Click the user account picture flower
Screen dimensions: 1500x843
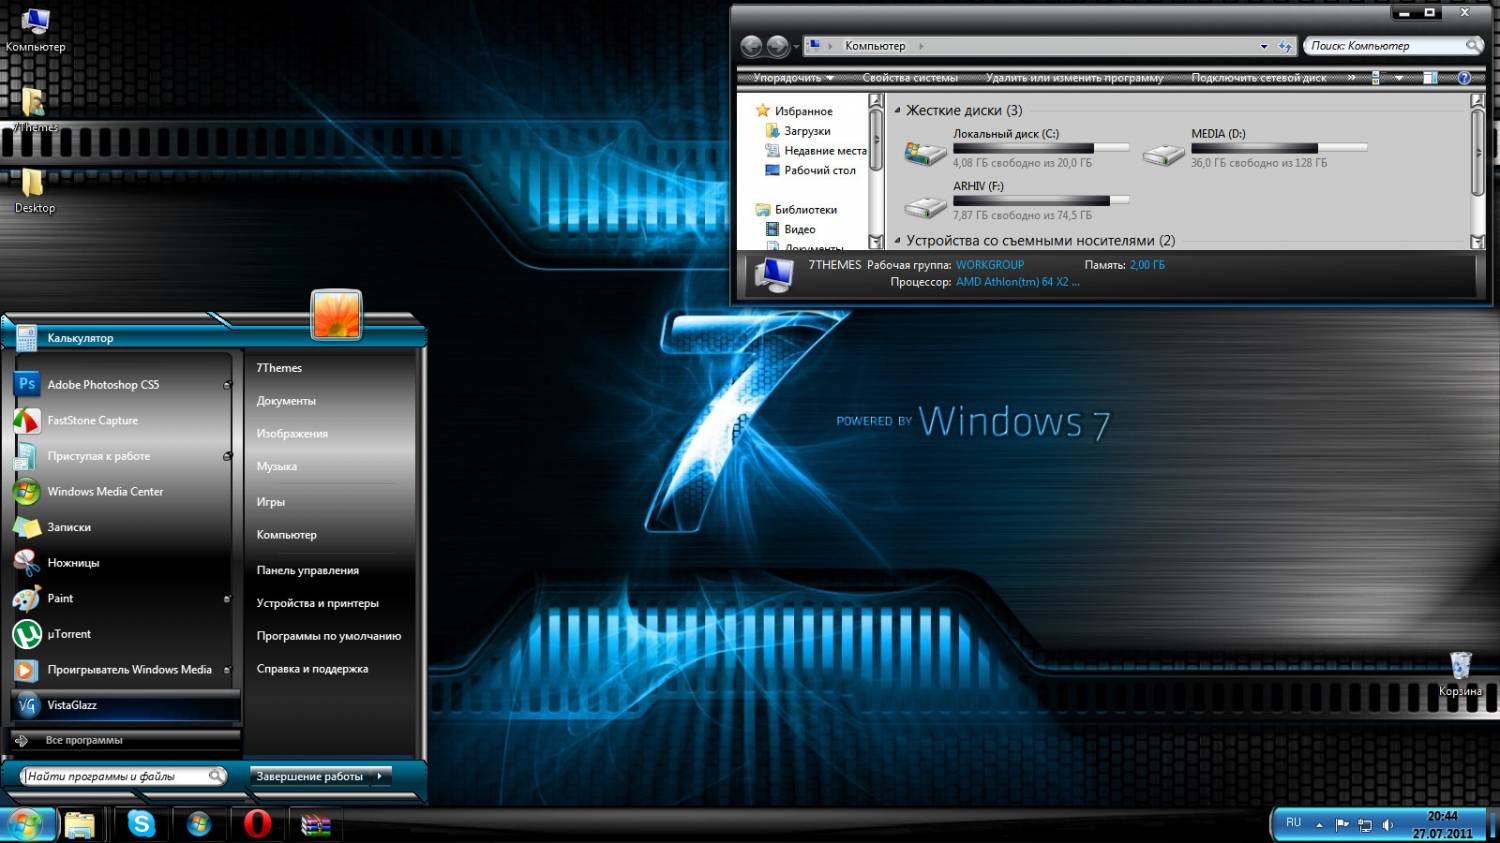point(336,314)
